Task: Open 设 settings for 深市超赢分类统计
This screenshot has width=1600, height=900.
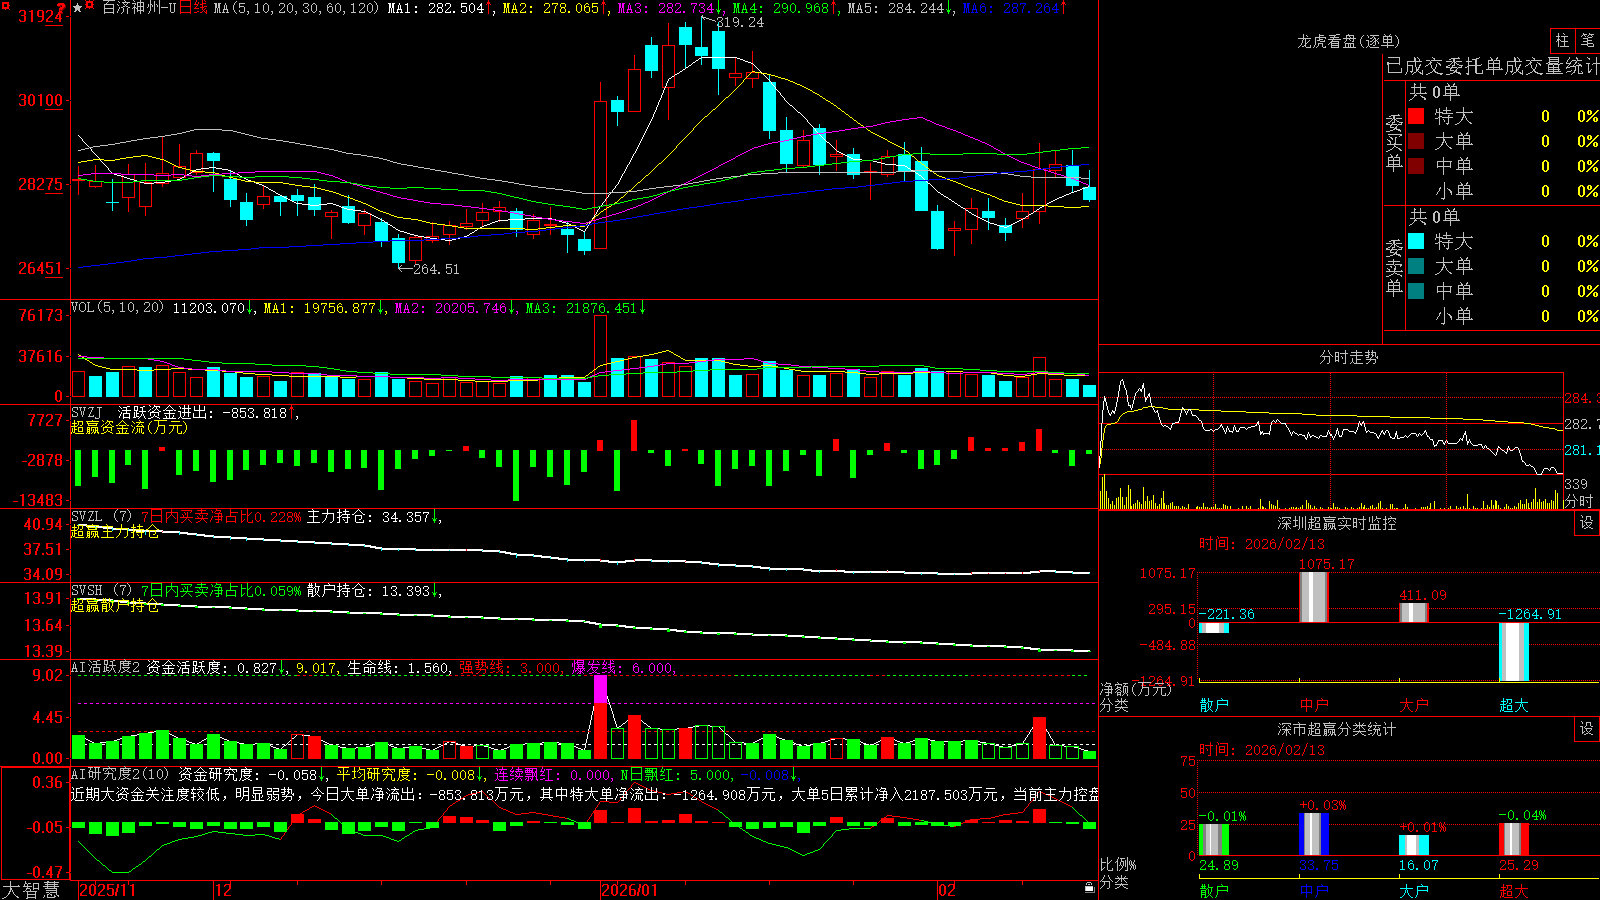Action: click(x=1587, y=729)
